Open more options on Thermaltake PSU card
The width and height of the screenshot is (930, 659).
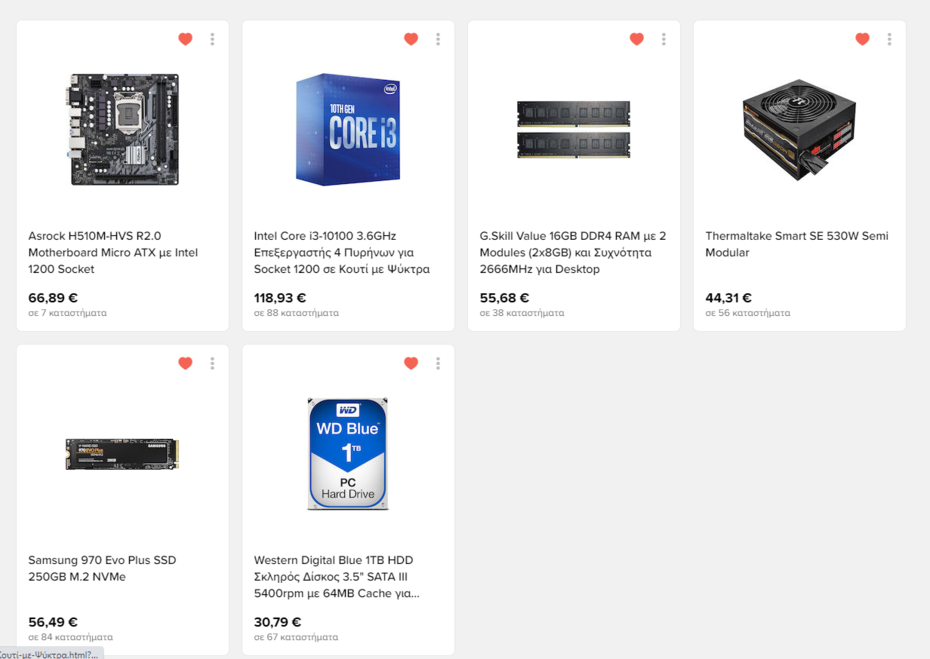coord(889,39)
